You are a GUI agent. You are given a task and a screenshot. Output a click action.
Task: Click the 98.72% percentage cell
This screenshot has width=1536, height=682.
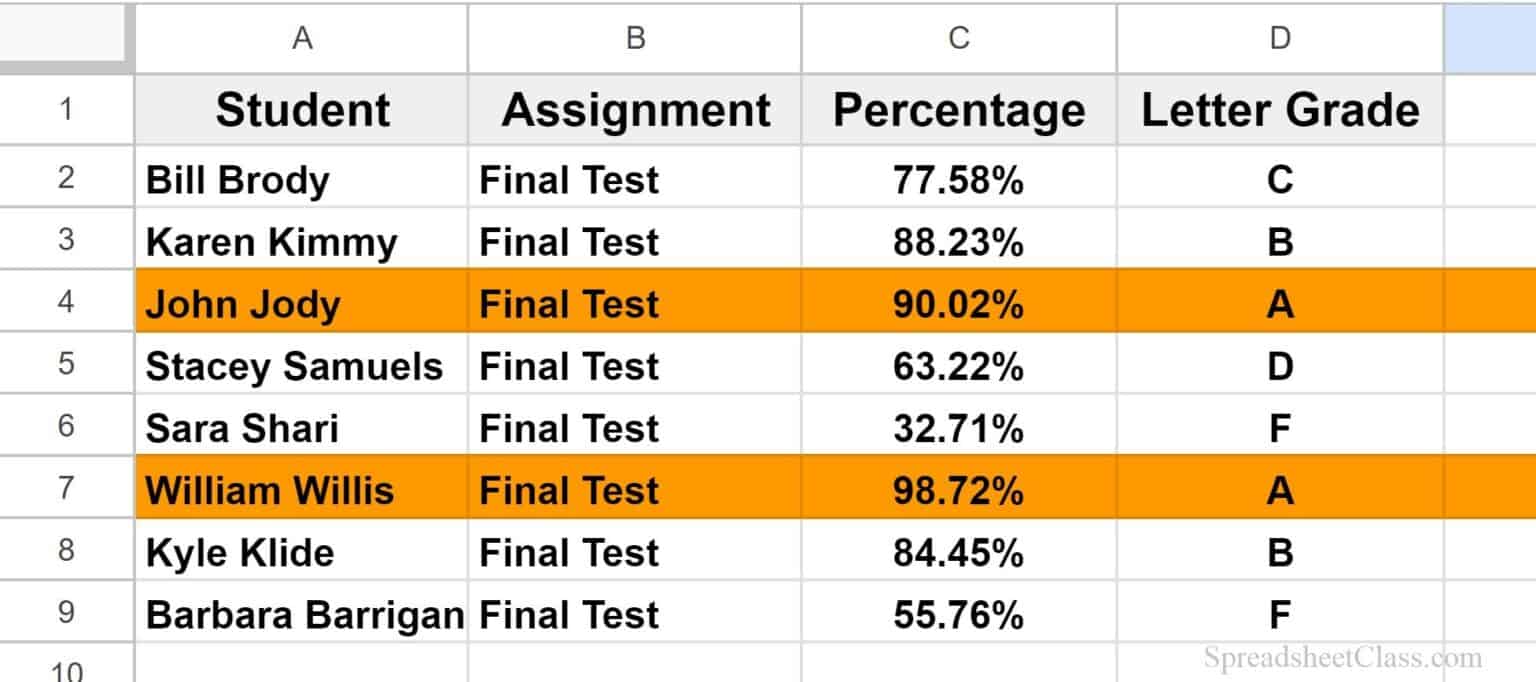[958, 490]
